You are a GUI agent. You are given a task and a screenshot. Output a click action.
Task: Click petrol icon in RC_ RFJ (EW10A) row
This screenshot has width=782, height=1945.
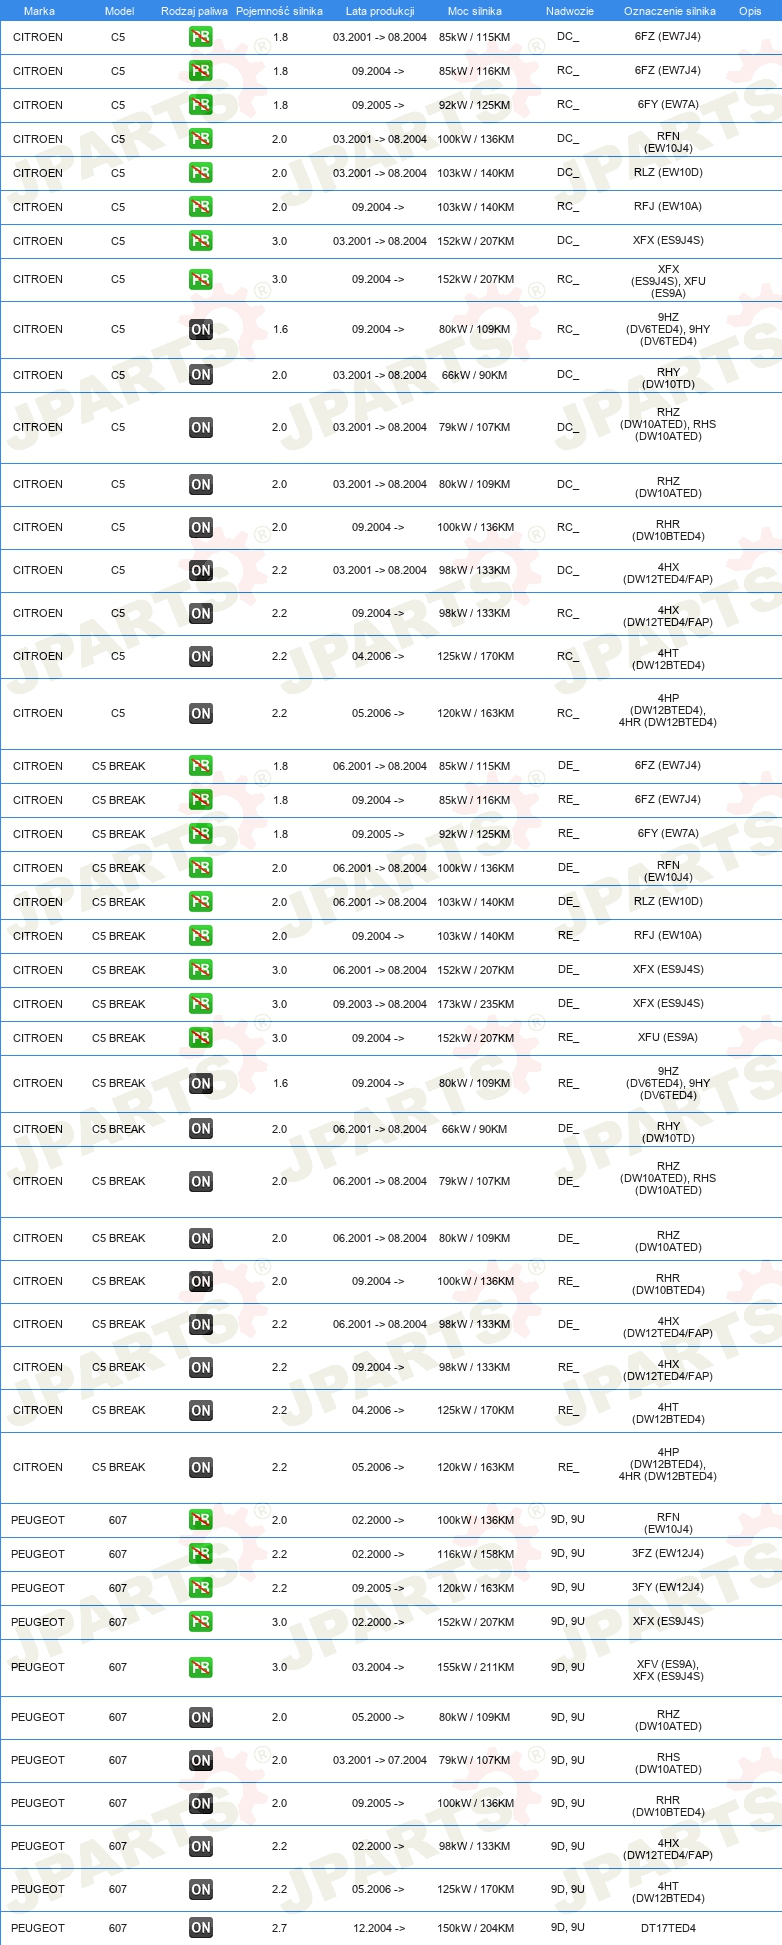200,207
